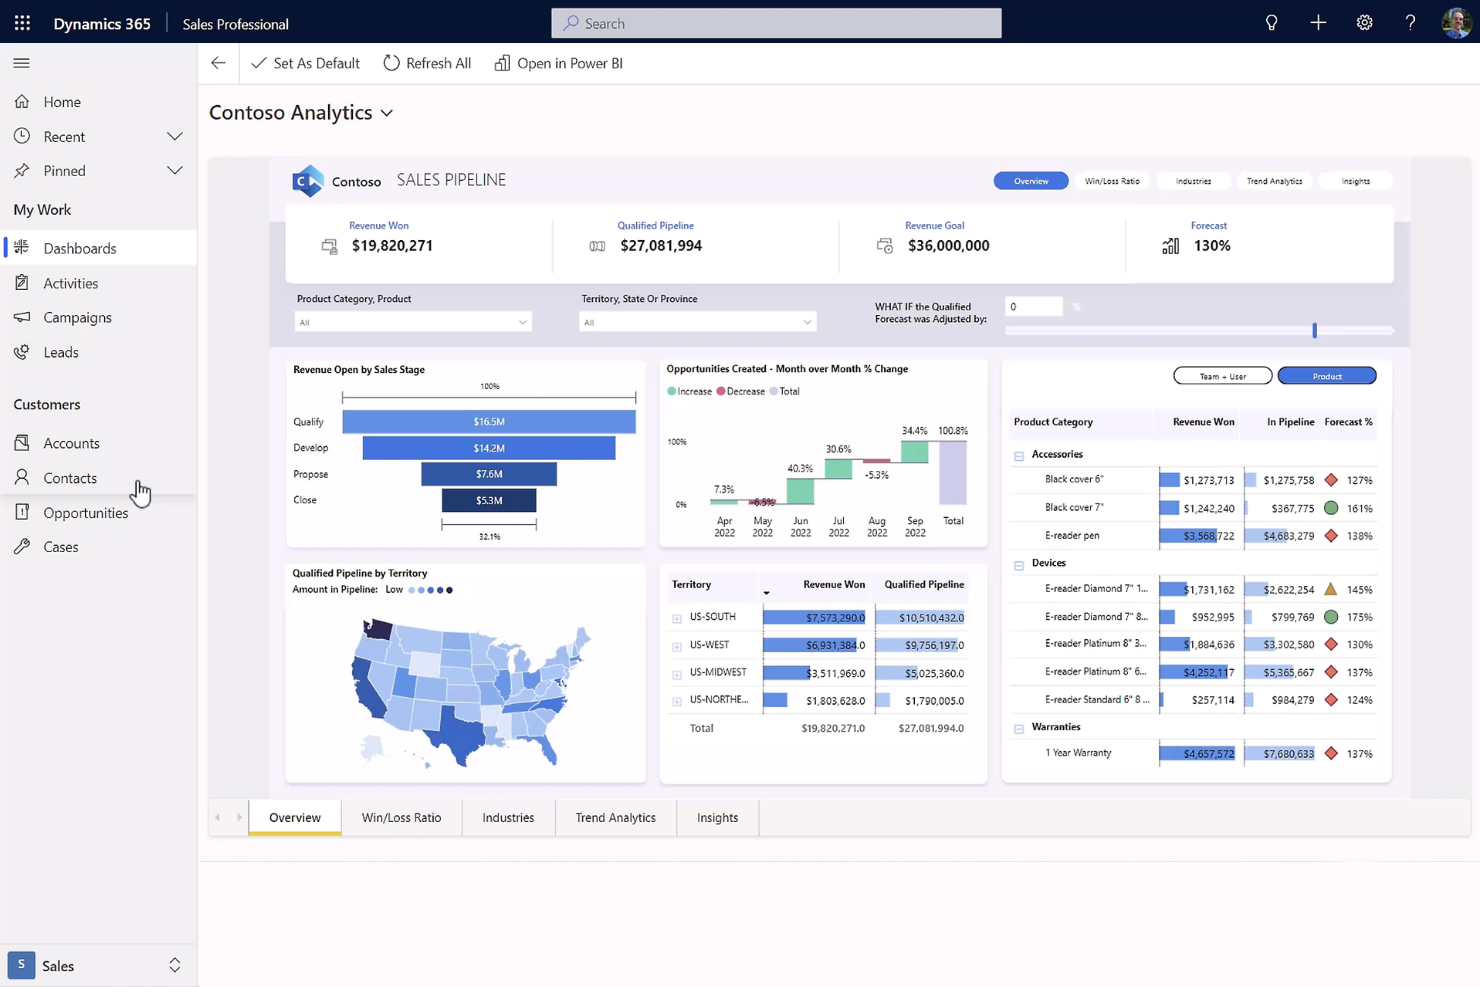Switch to the Trend Analytics tab
Viewport: 1480px width, 987px height.
click(615, 817)
